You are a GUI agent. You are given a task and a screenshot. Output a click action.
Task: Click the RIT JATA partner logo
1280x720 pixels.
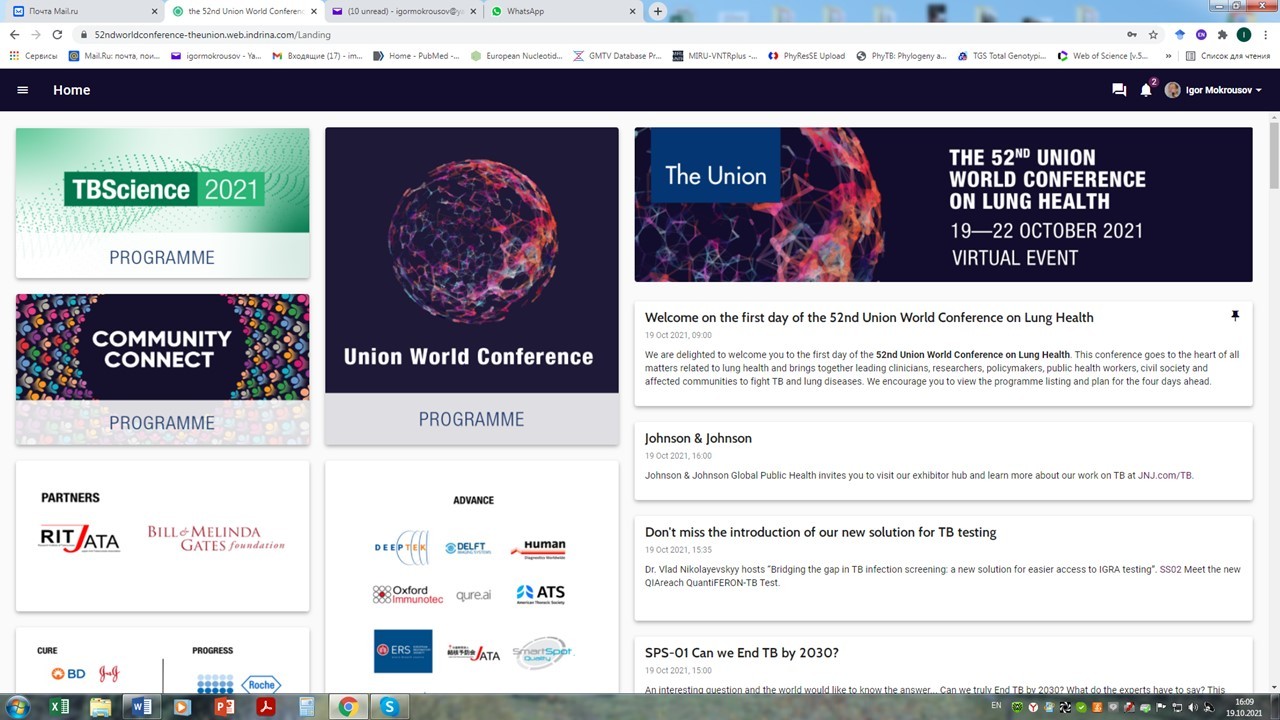tap(80, 539)
